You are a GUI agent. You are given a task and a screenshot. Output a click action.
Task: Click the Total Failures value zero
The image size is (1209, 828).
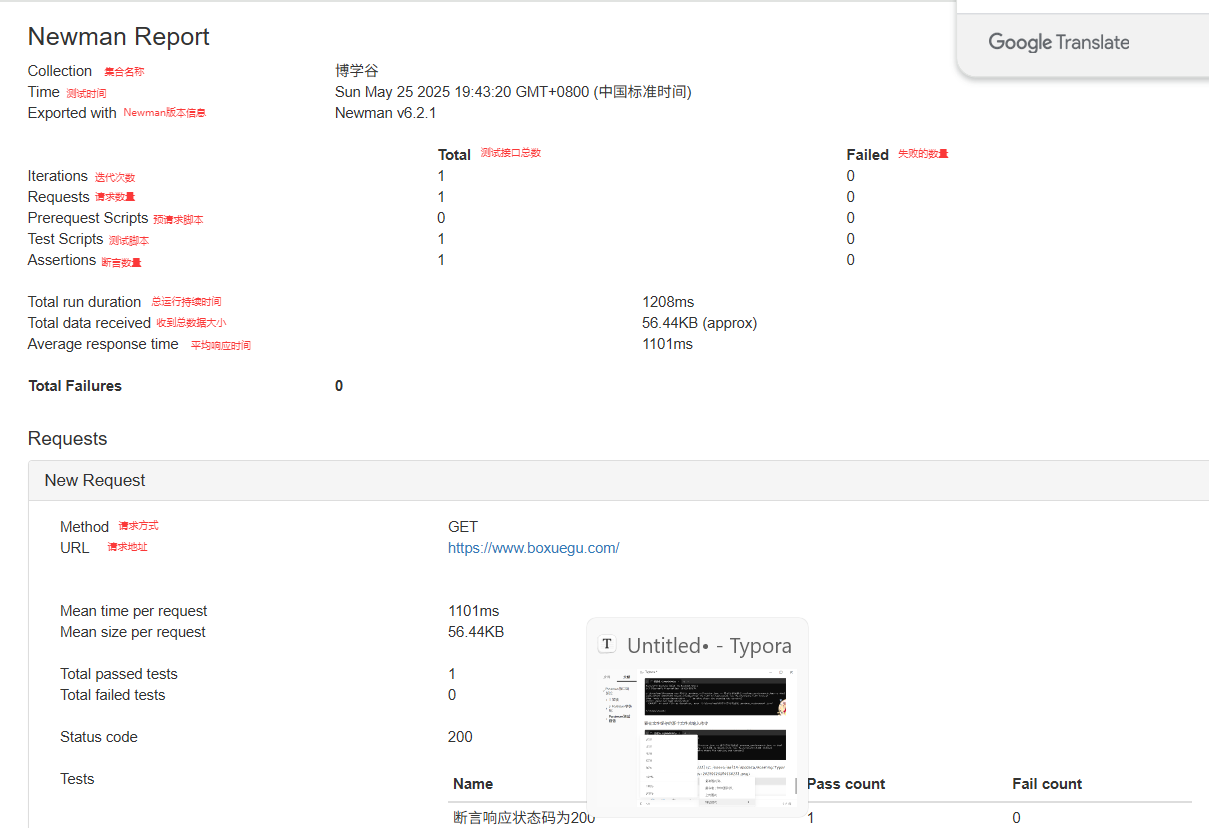pos(338,385)
